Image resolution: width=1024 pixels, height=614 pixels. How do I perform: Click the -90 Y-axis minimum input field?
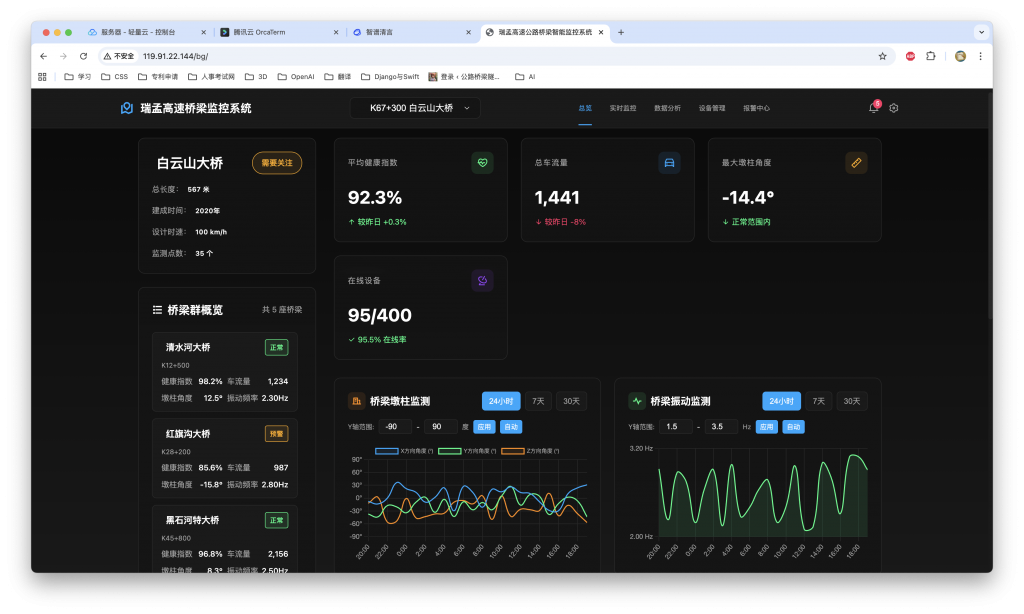(393, 426)
